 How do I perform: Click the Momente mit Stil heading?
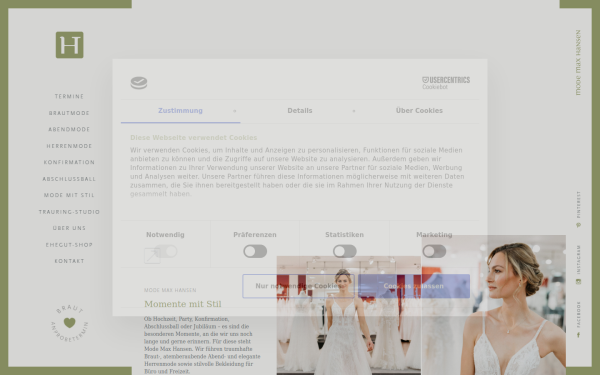pyautogui.click(x=183, y=304)
